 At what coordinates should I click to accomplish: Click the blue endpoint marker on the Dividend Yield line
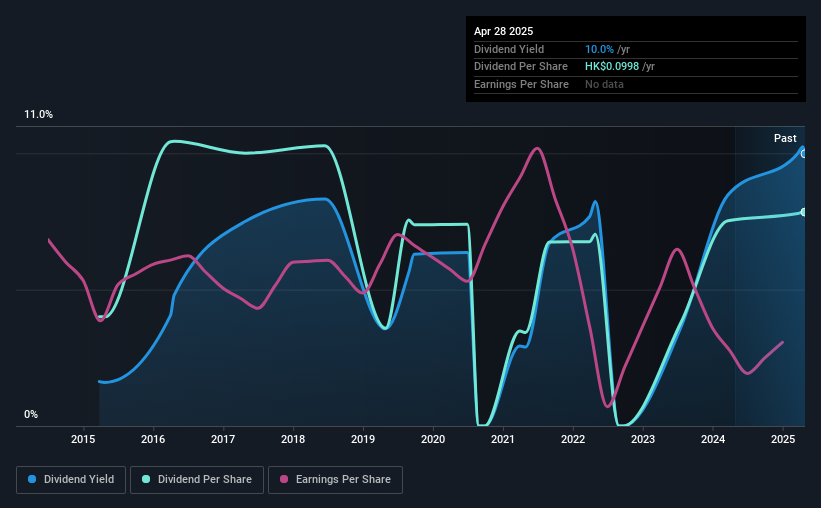[803, 154]
